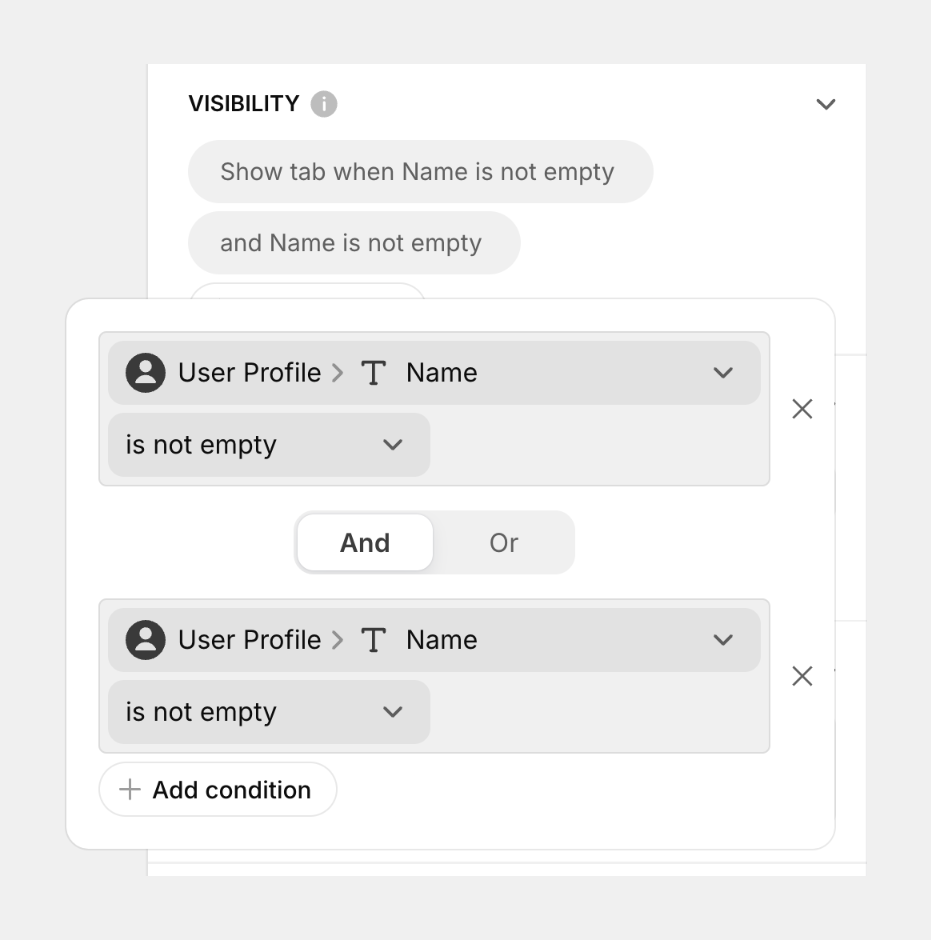Image resolution: width=931 pixels, height=940 pixels.
Task: Select the 'and Name is not empty' chip
Action: click(353, 242)
